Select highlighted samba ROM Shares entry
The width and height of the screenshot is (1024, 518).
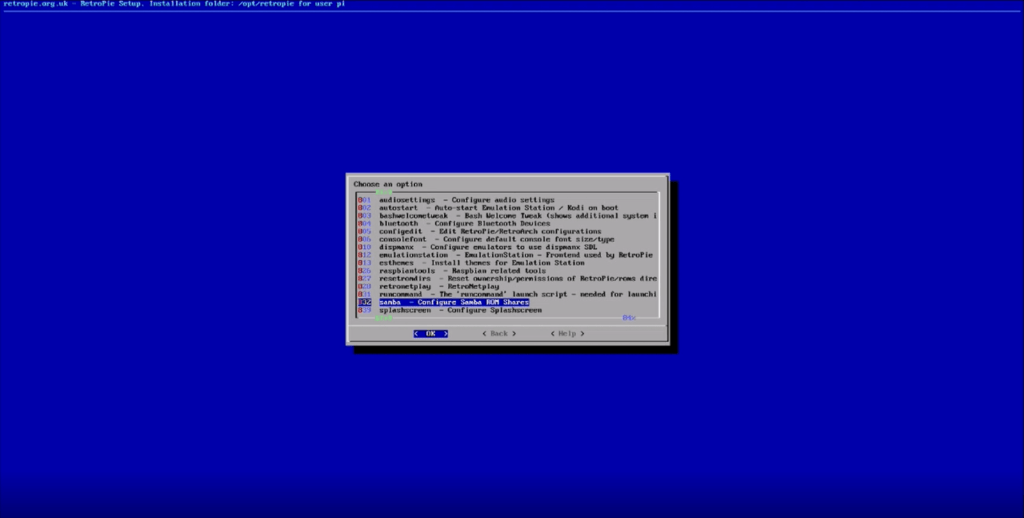[x=443, y=302]
